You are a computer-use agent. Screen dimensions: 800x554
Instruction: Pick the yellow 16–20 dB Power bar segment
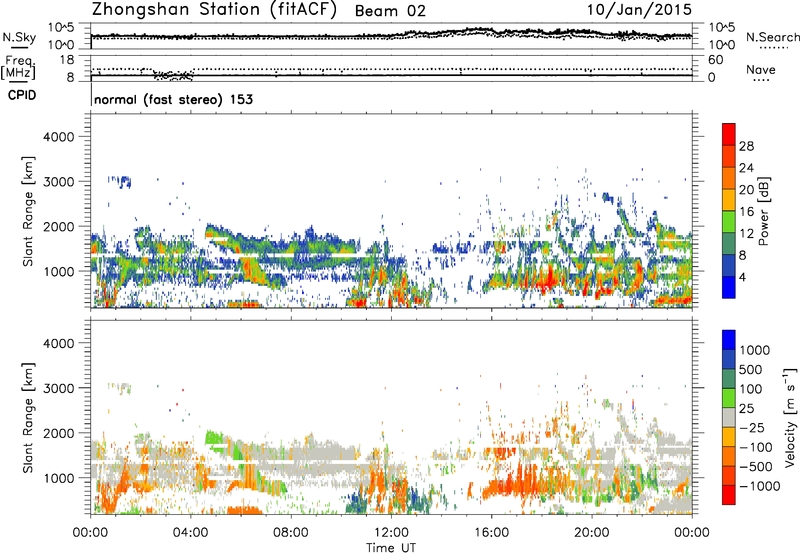click(x=729, y=200)
